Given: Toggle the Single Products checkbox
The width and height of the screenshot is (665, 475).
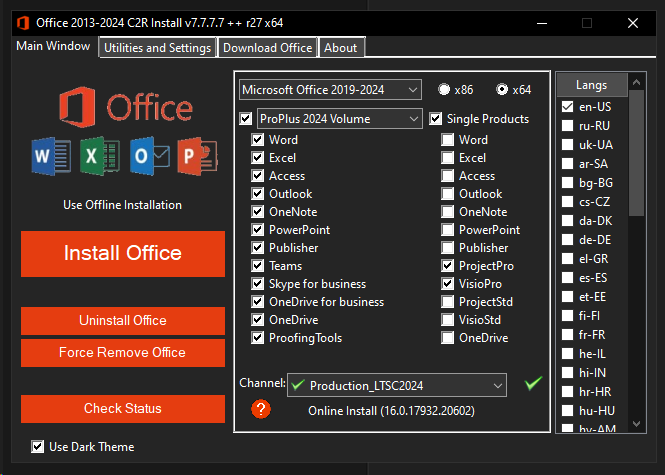Looking at the screenshot, I should pos(436,119).
